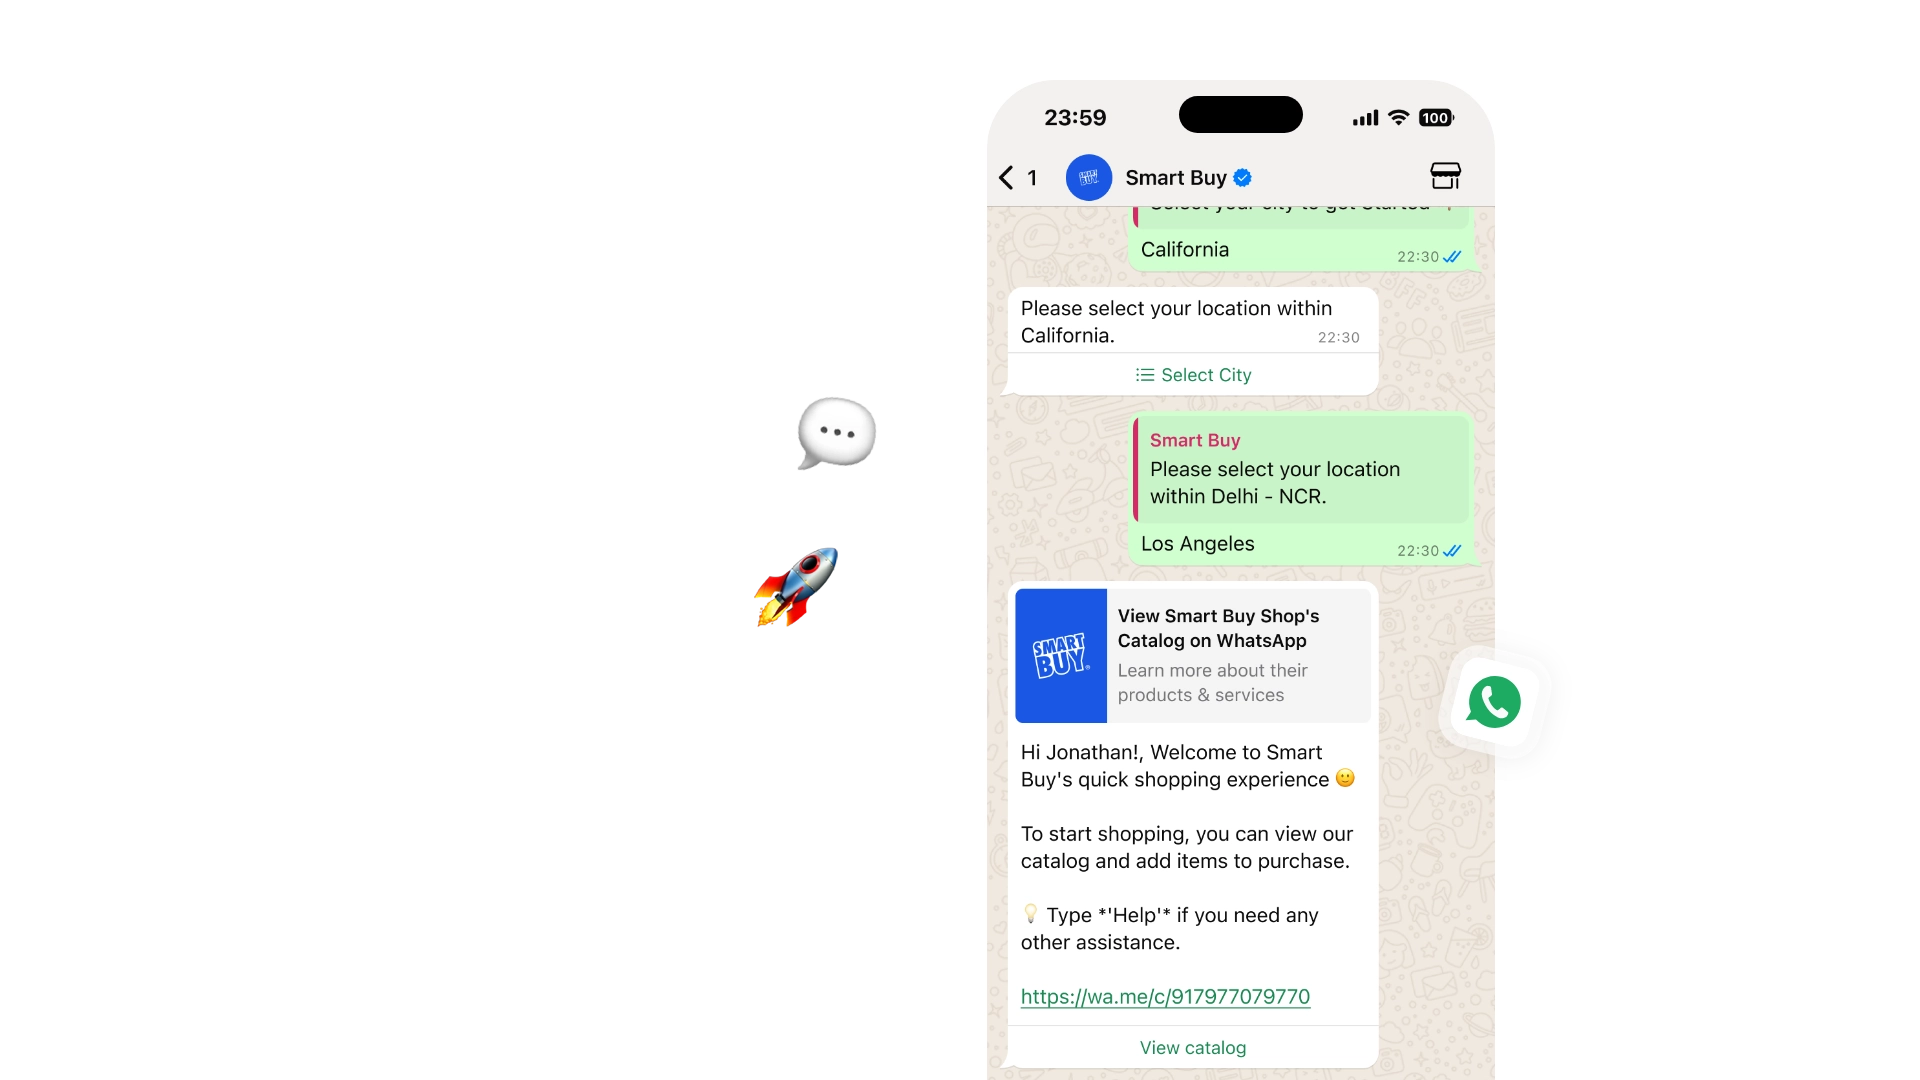Viewport: 1920px width, 1080px height.
Task: Toggle battery percentage display indicator
Action: 1436,117
